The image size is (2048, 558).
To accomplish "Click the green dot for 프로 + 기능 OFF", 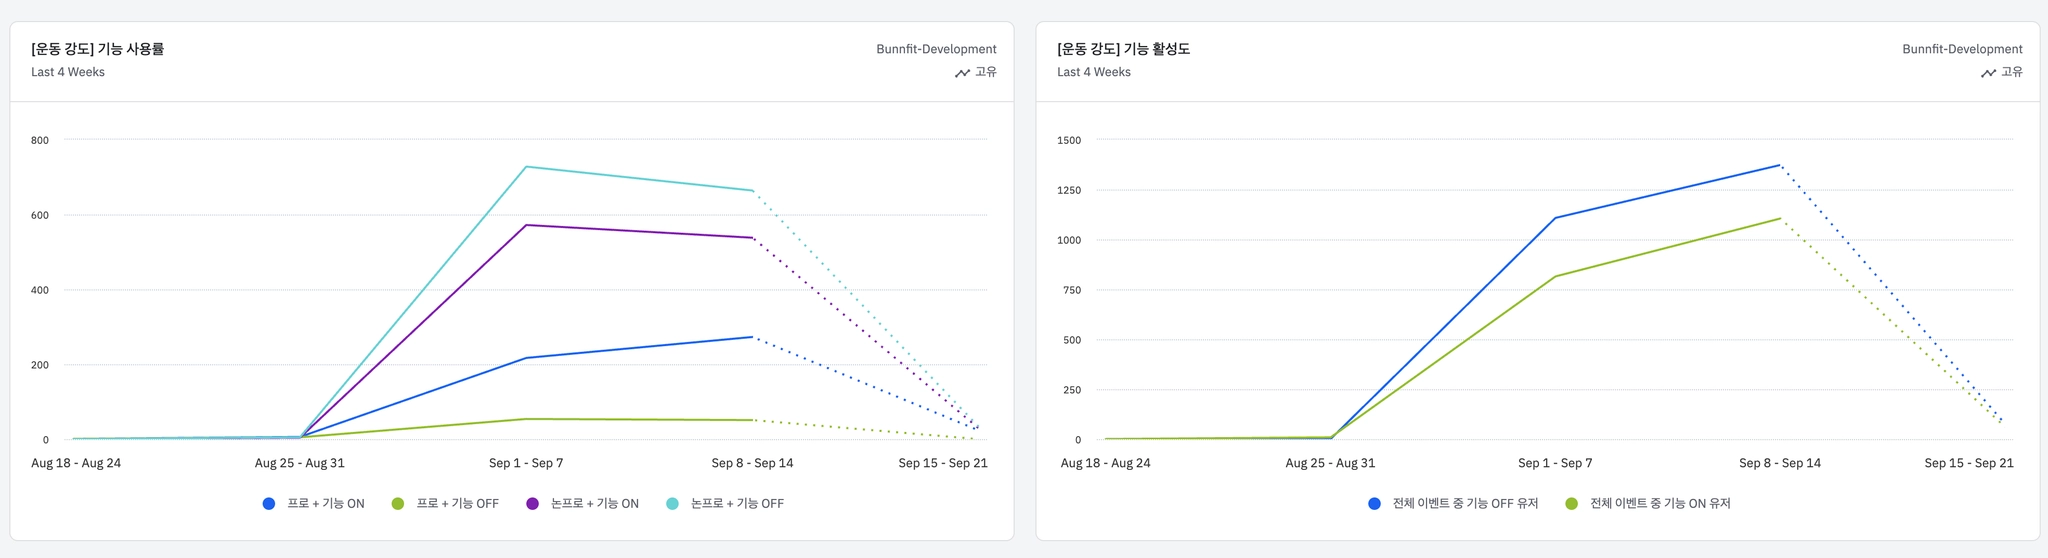I will coord(398,504).
